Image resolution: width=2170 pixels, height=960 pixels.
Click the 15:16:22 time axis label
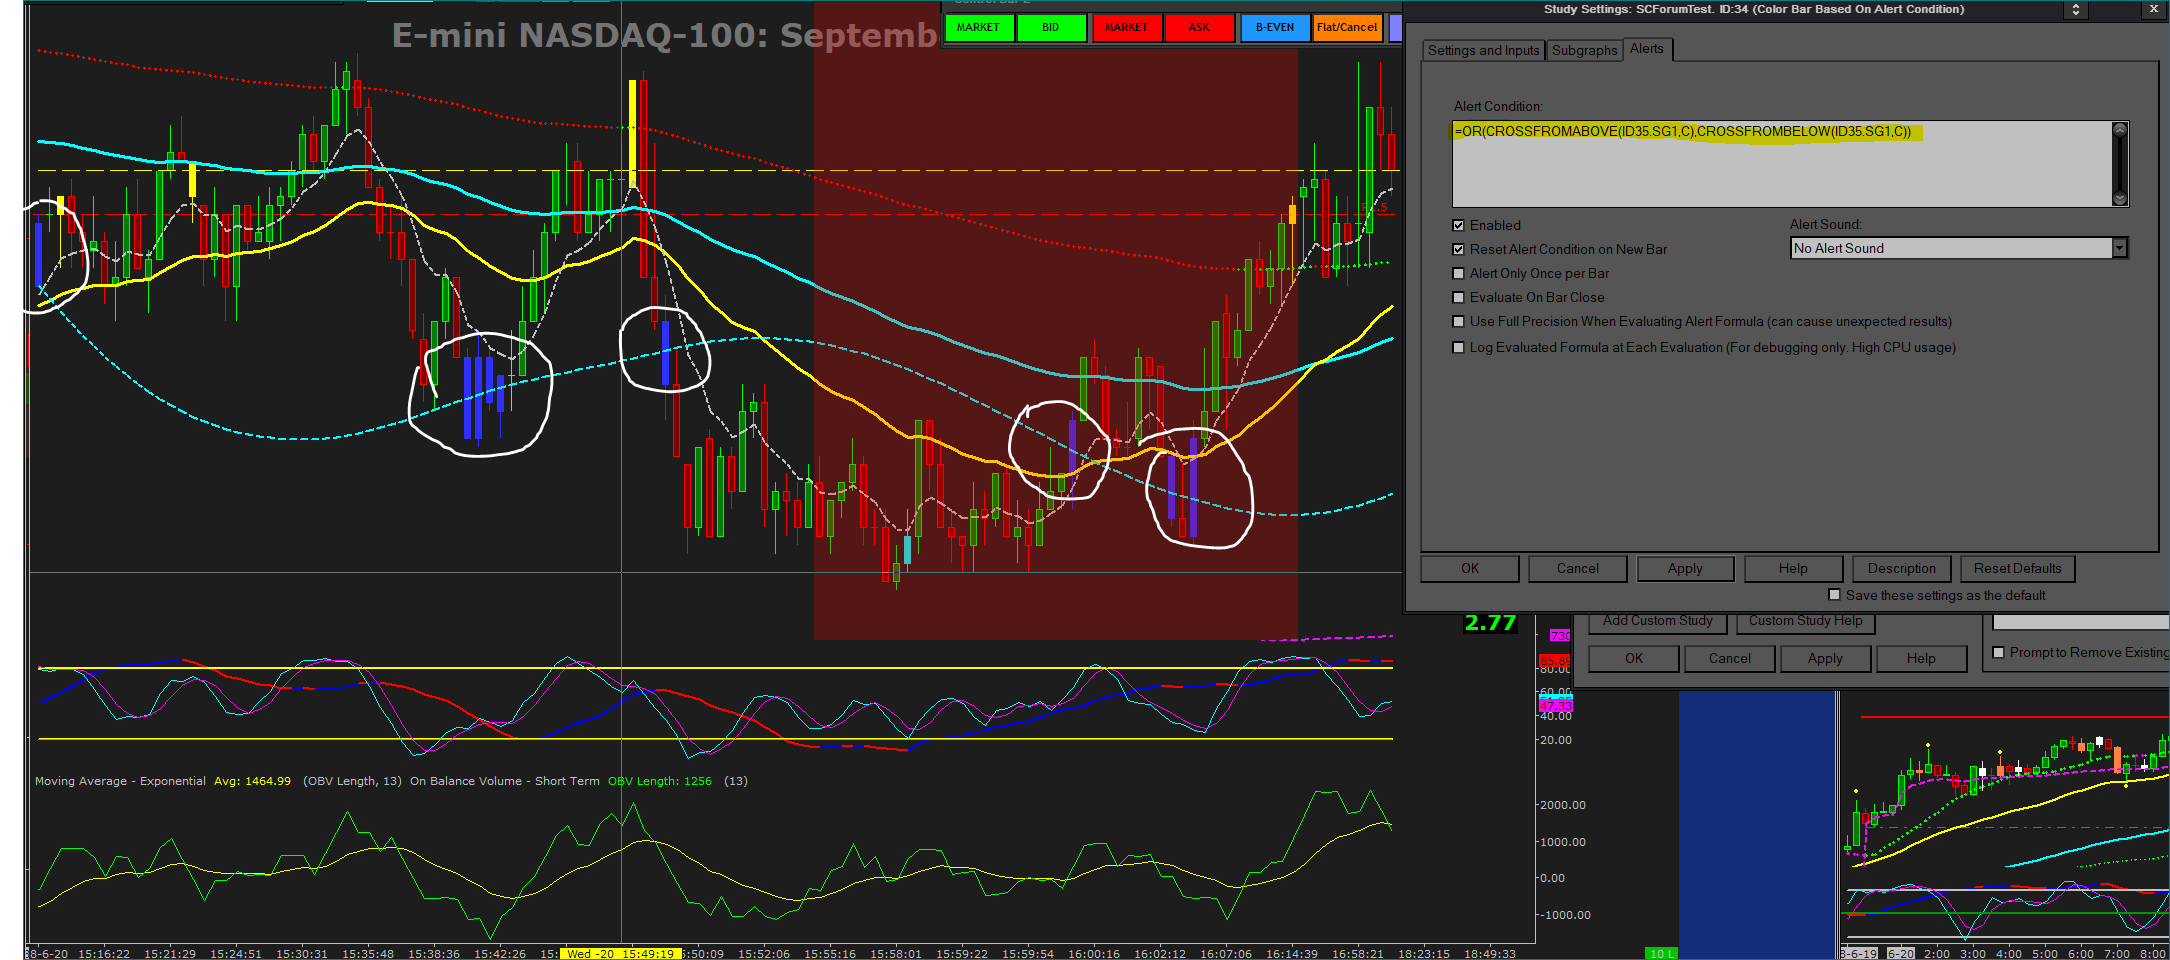[104, 954]
